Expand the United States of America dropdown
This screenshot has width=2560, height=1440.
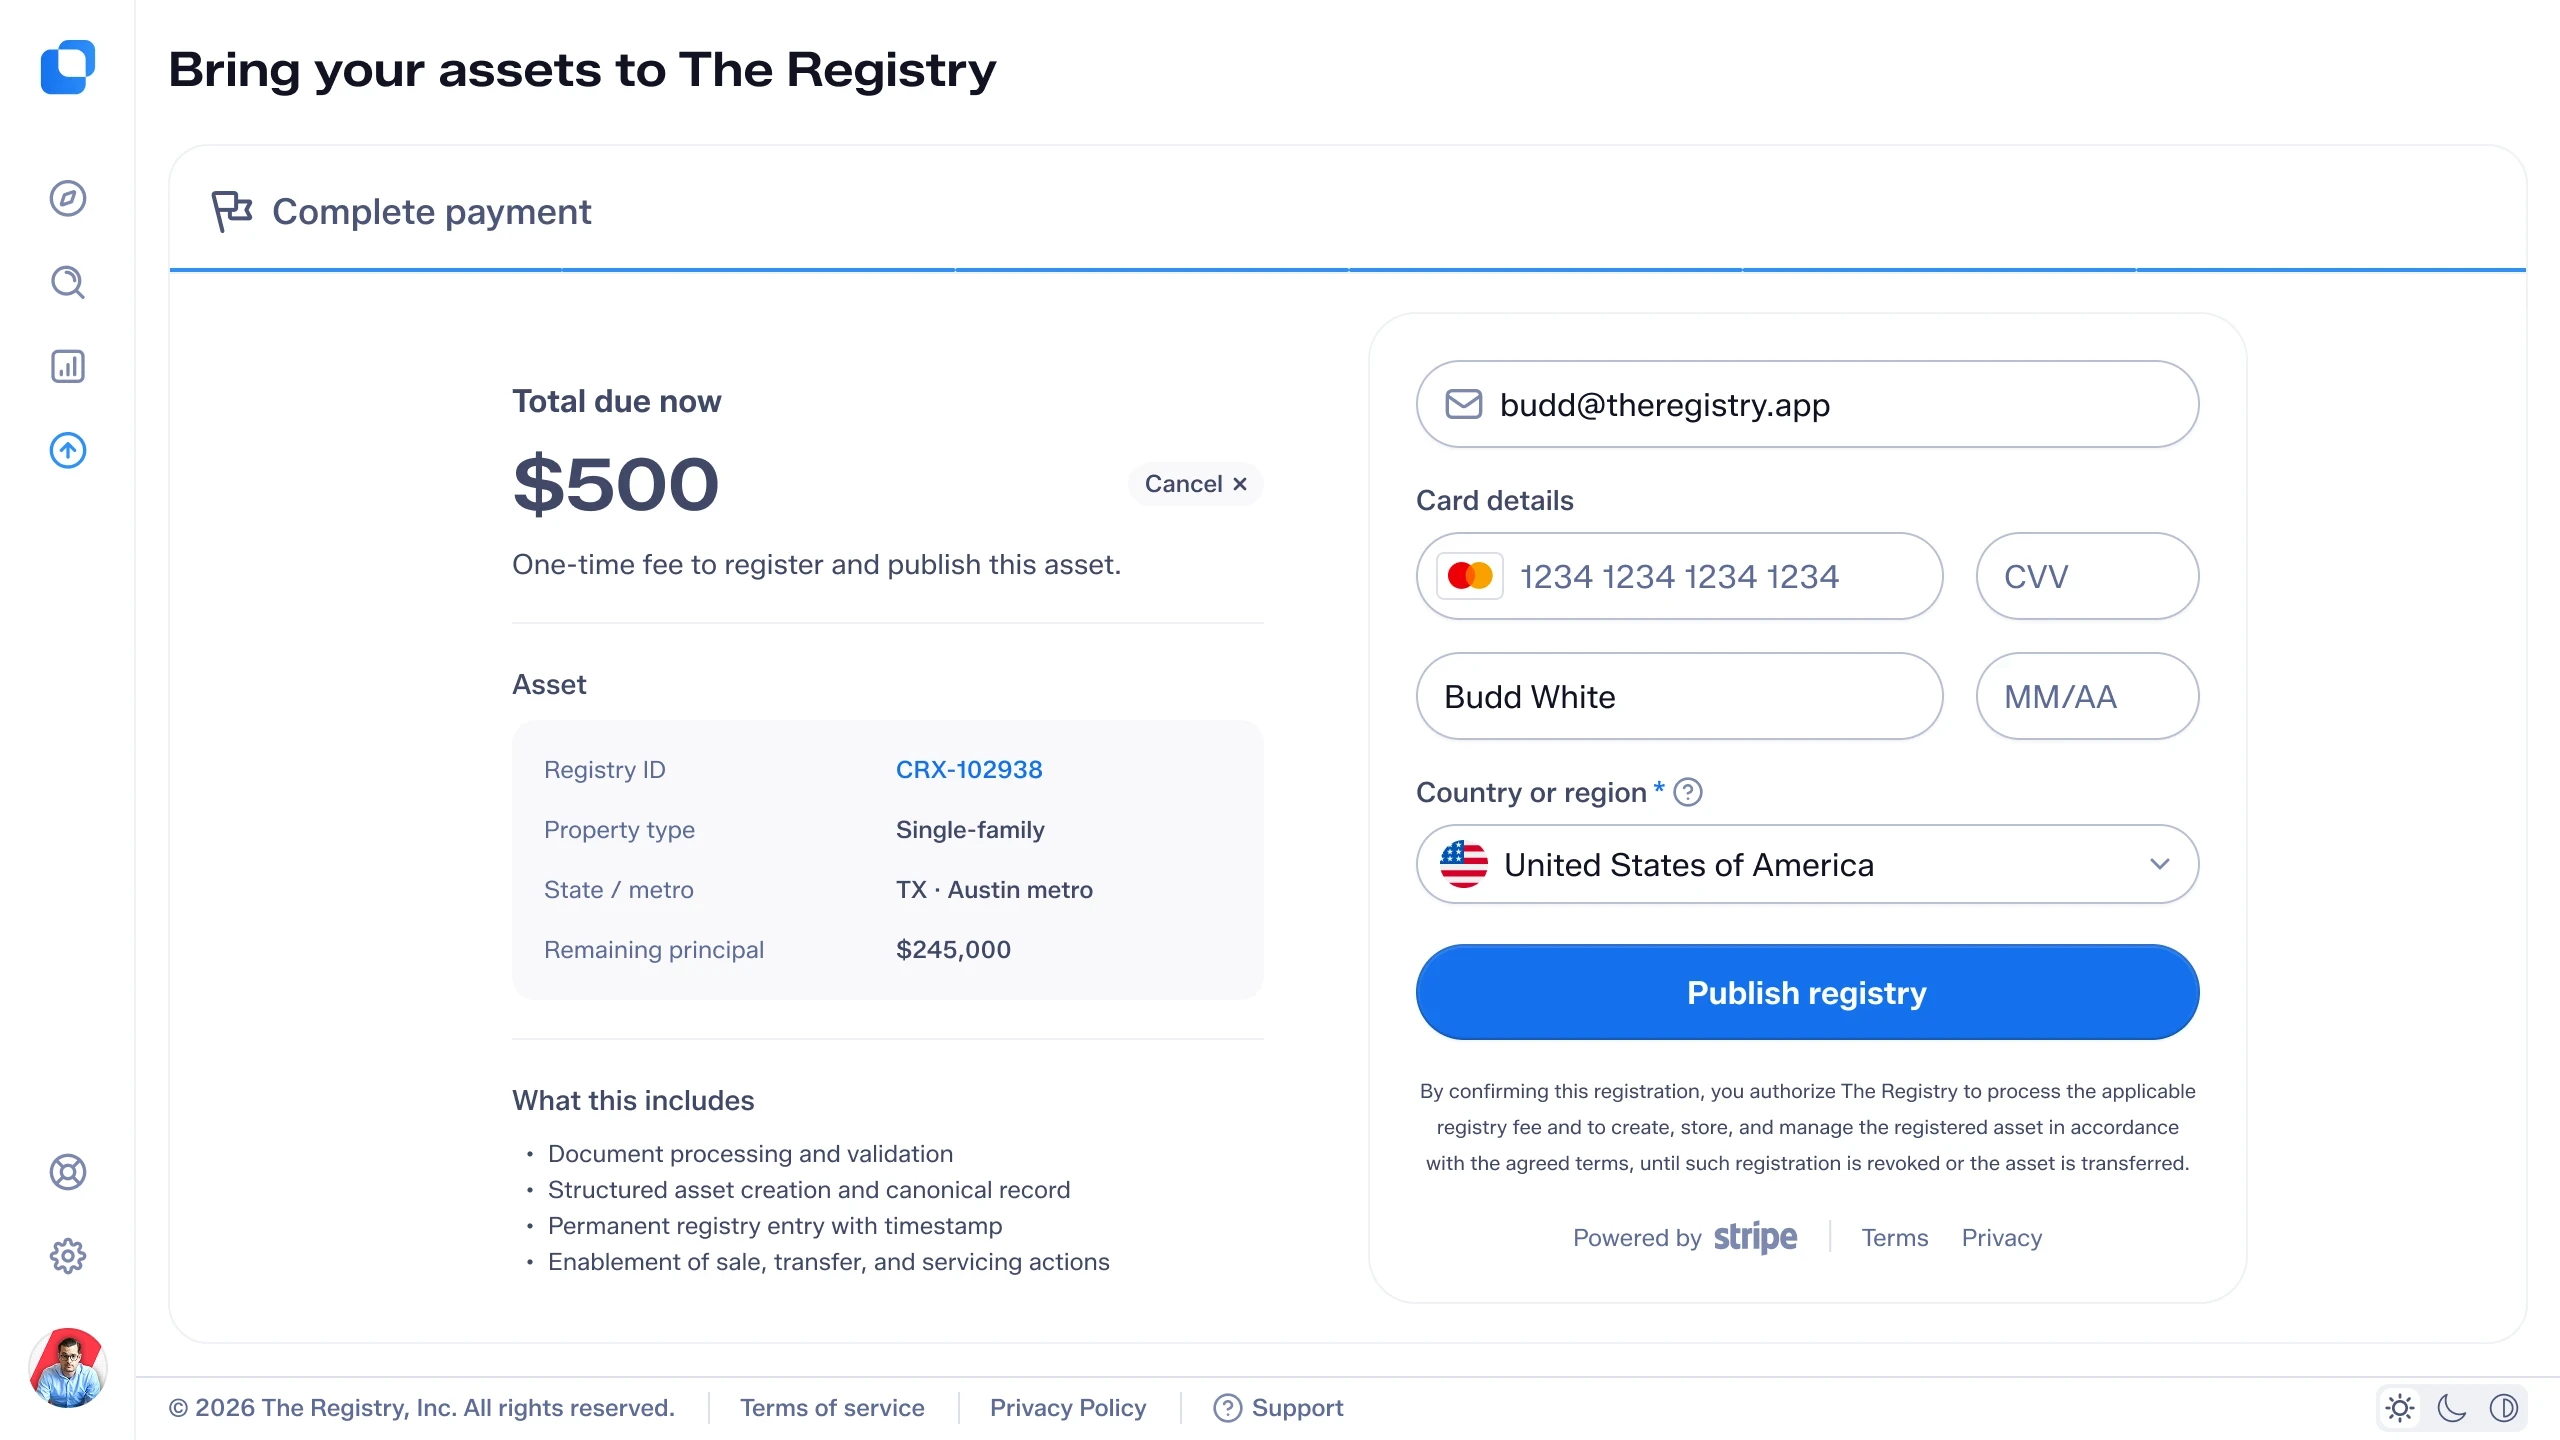coord(1807,864)
